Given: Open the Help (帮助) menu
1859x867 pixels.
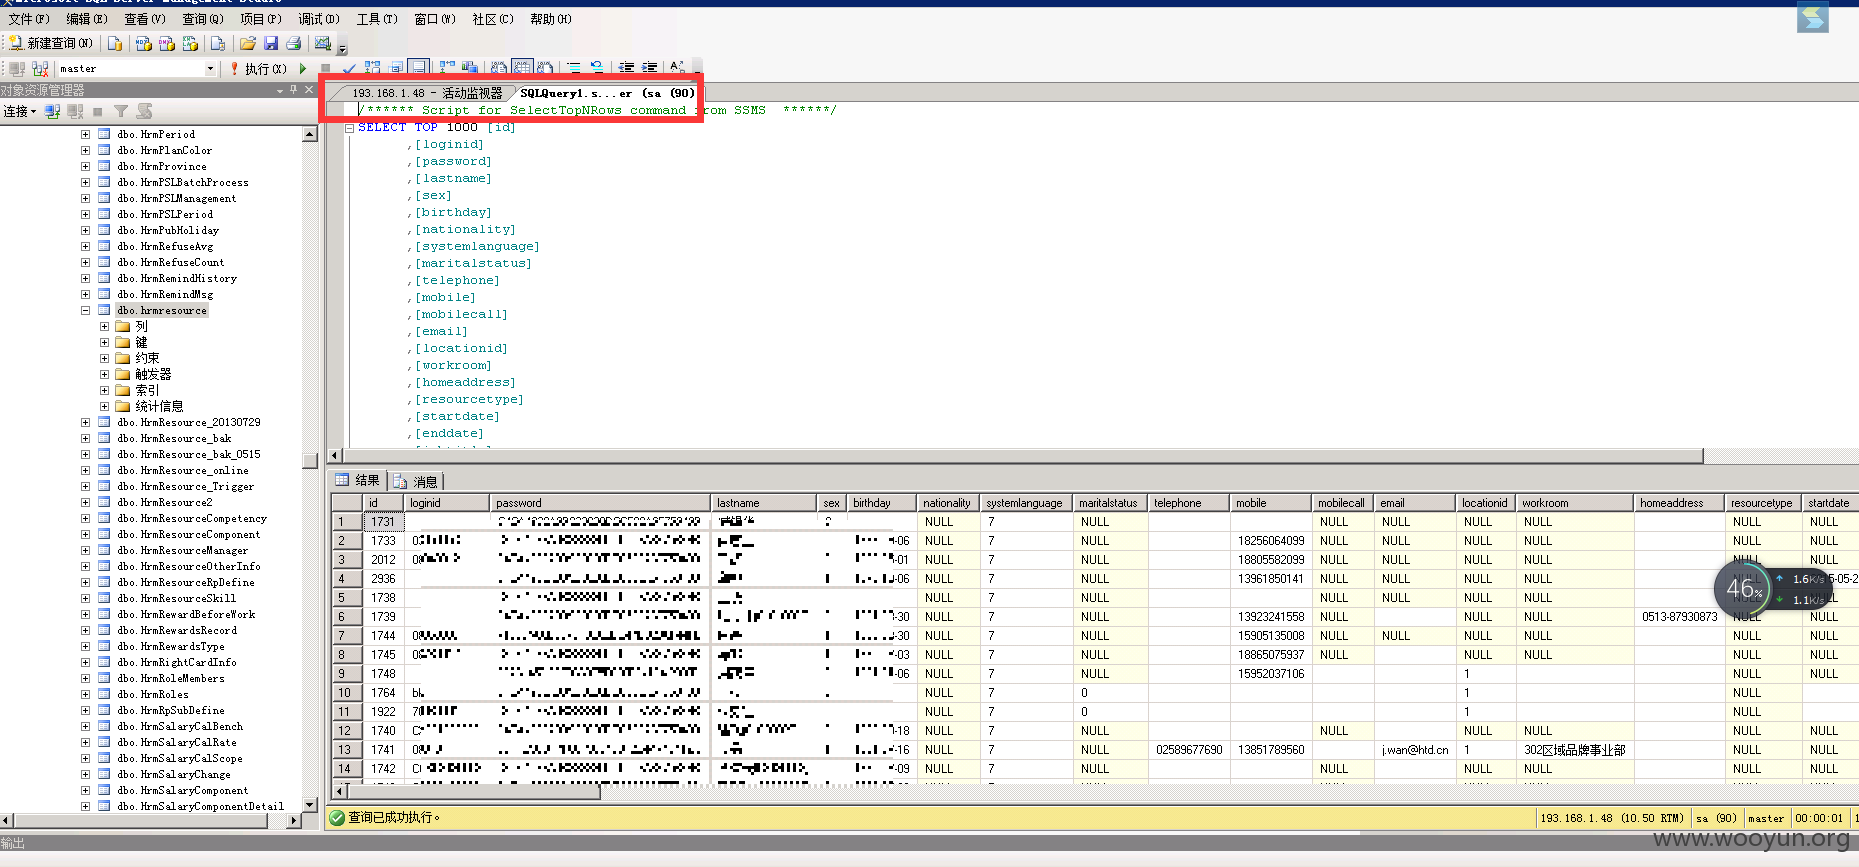Looking at the screenshot, I should (x=551, y=19).
